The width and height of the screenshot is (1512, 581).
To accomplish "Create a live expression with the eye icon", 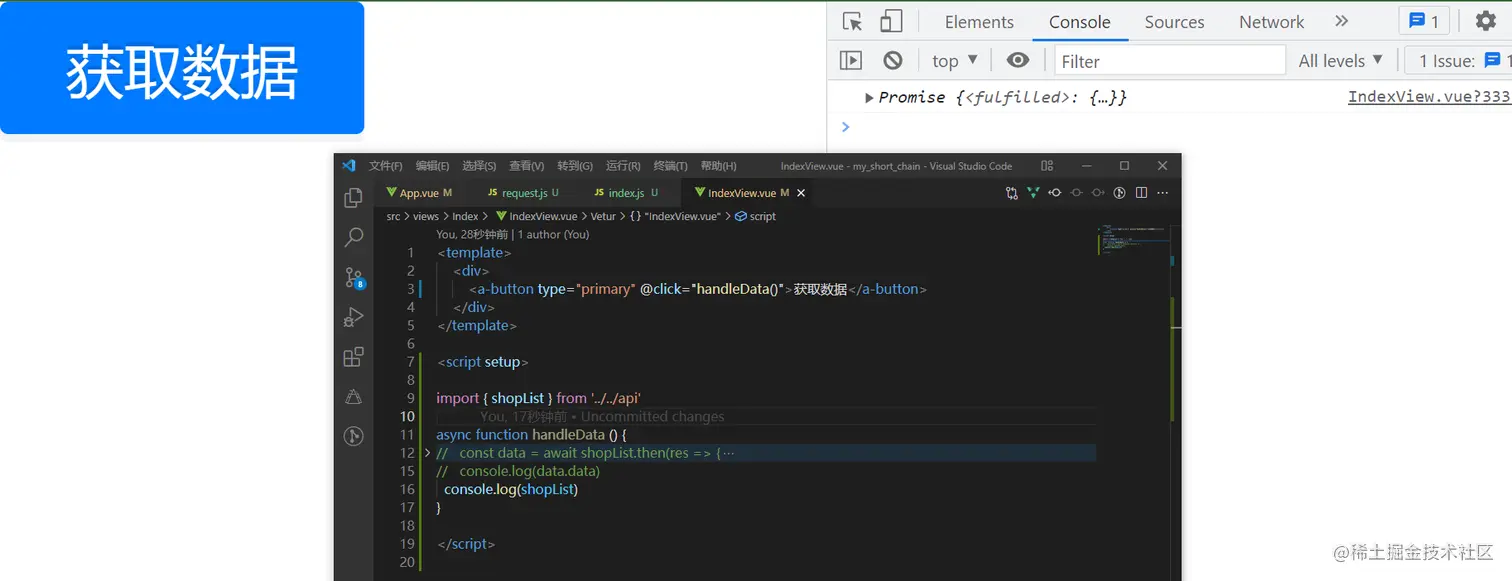I will click(1018, 61).
